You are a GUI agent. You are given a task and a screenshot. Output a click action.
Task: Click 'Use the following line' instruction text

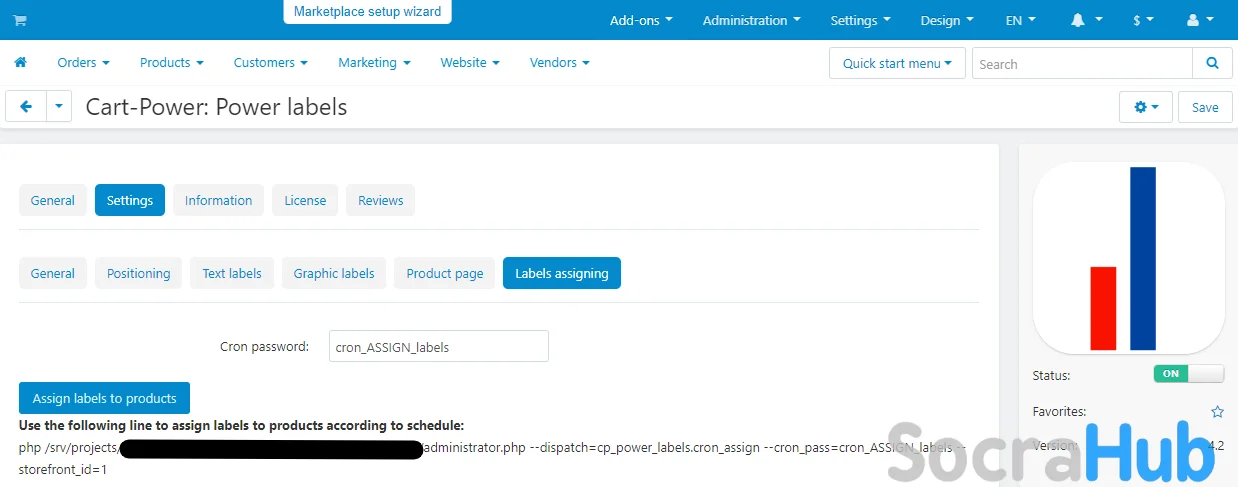tap(241, 426)
